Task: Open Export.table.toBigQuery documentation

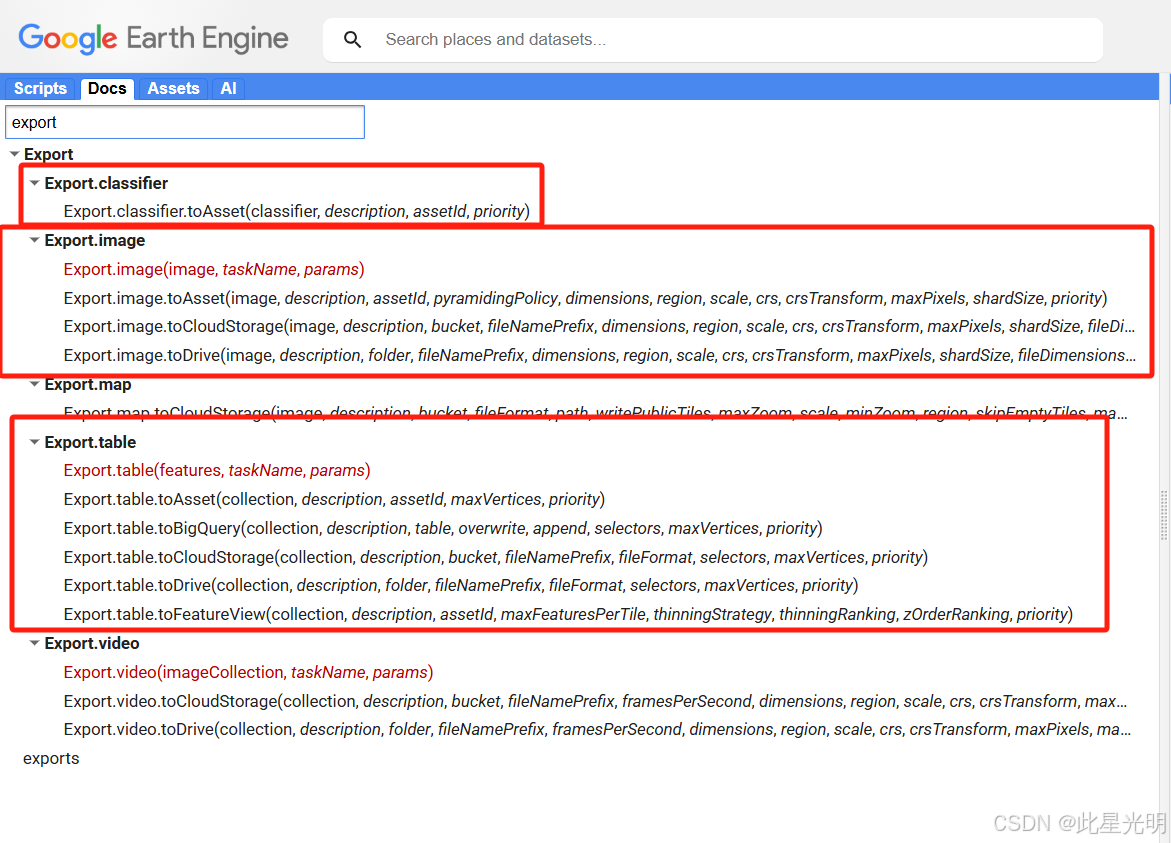Action: click(x=443, y=528)
